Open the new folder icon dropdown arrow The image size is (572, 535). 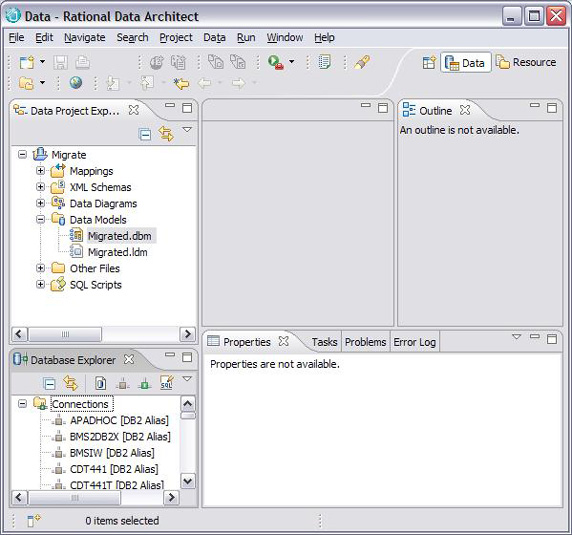point(42,83)
